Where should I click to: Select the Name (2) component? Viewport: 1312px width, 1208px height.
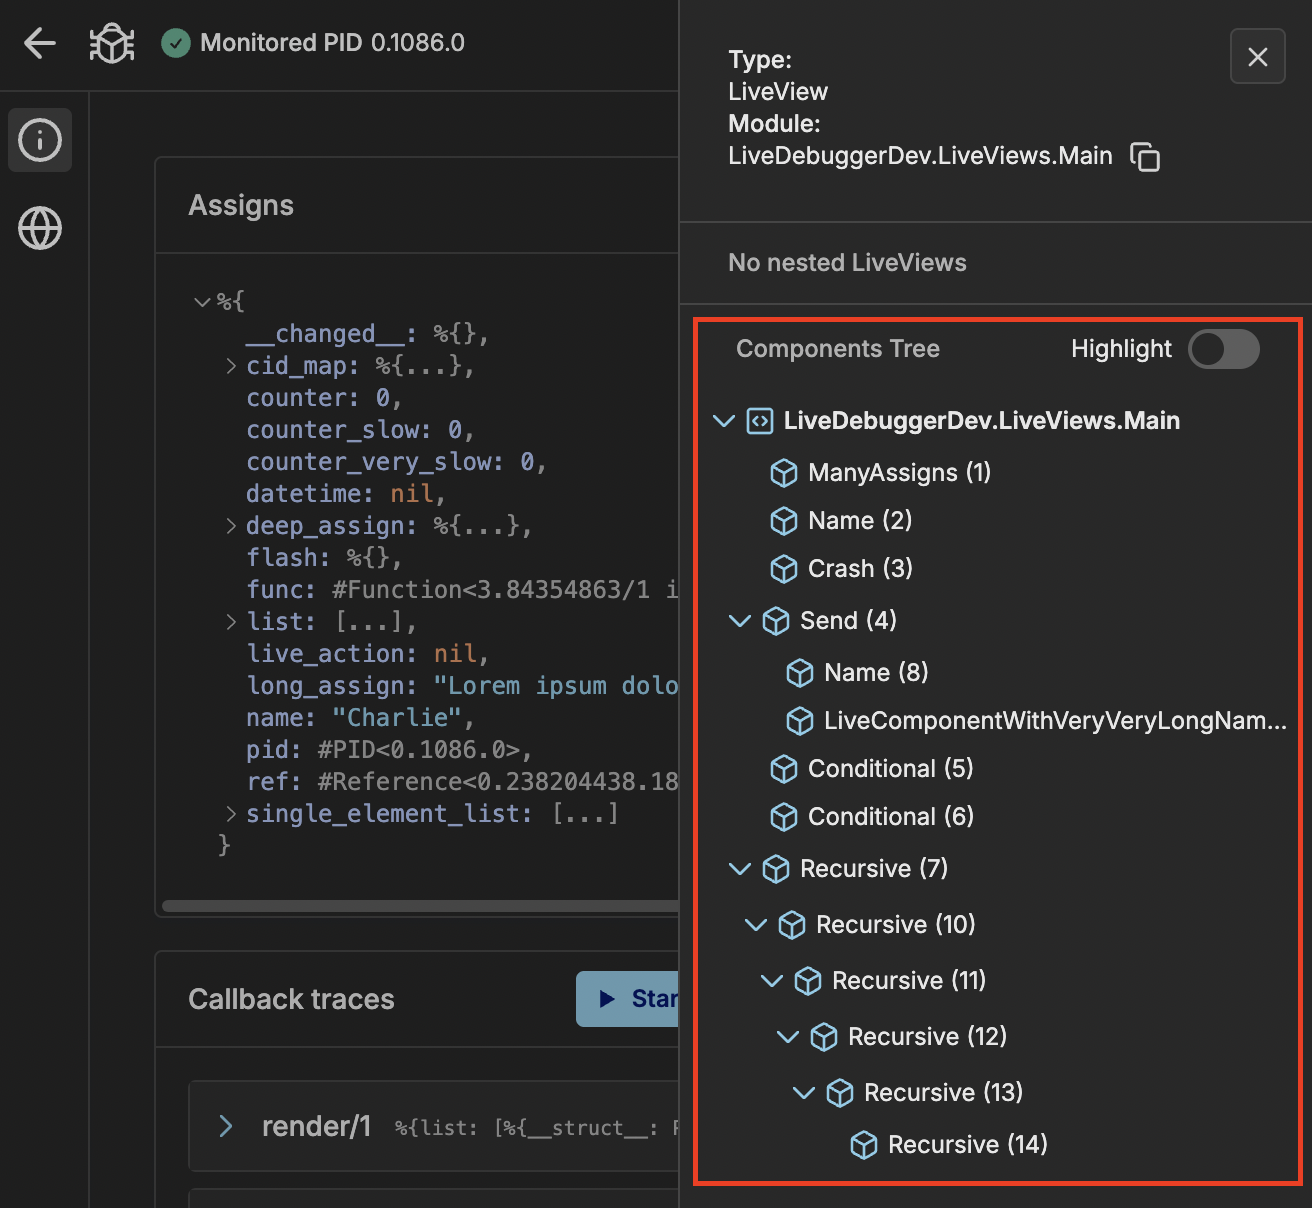coord(860,521)
